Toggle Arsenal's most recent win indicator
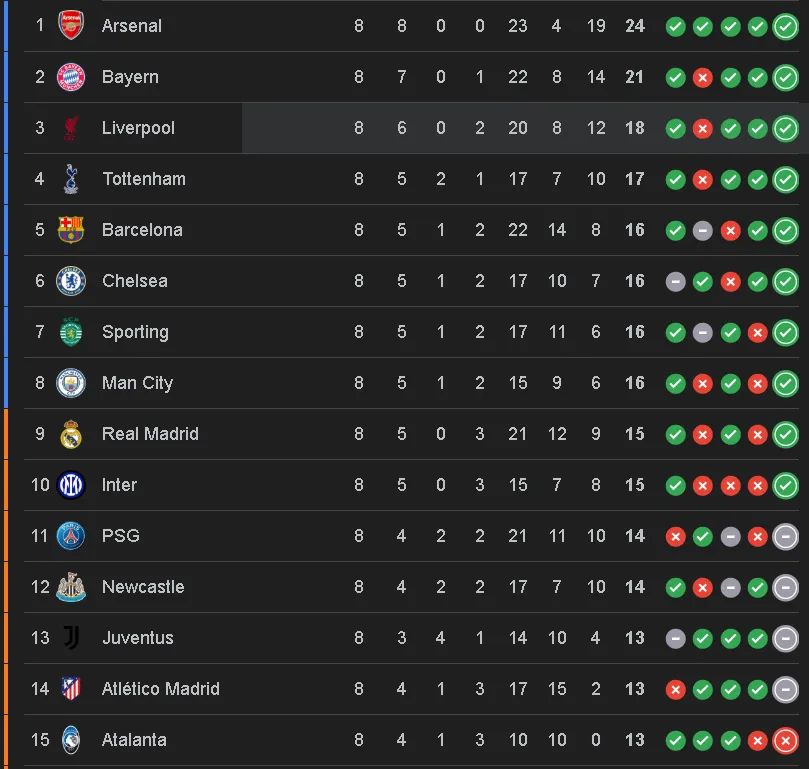The width and height of the screenshot is (809, 769). (x=783, y=27)
